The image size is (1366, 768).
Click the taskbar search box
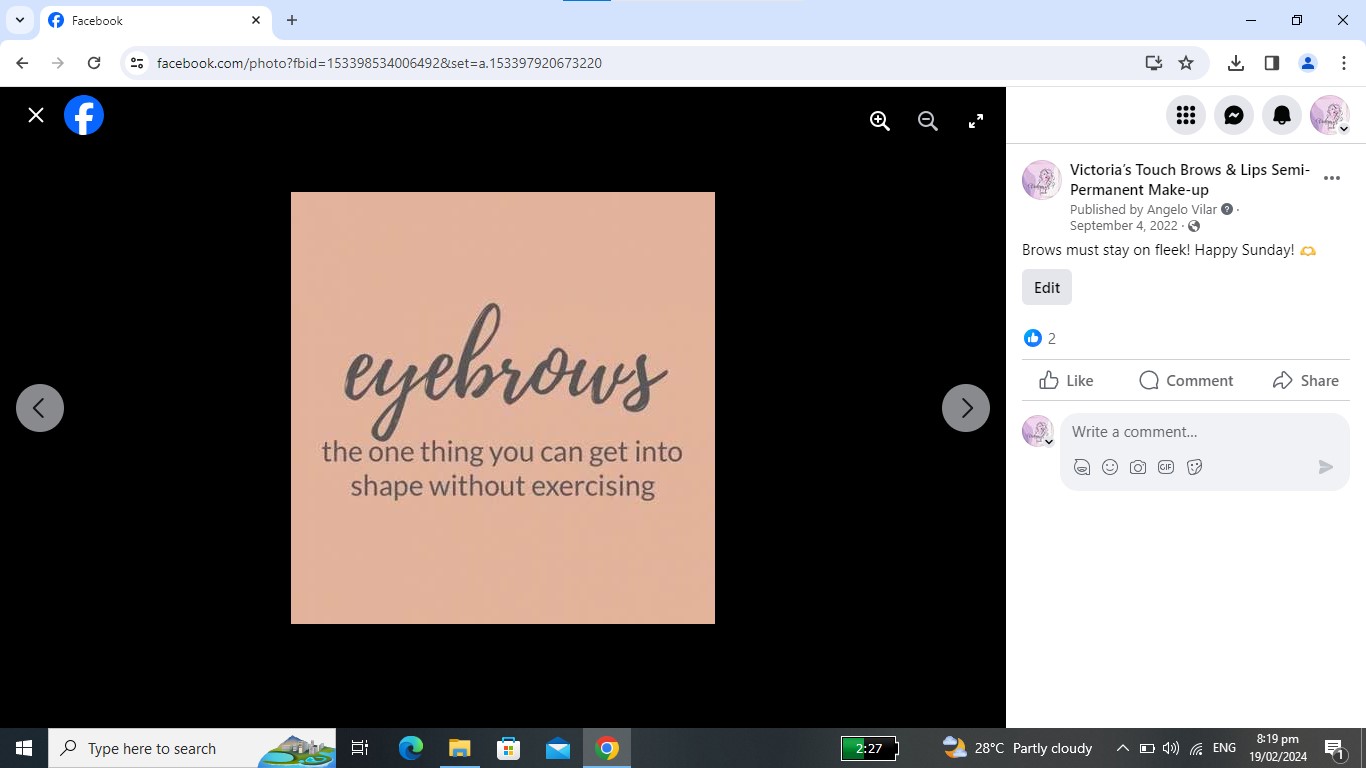coord(192,748)
